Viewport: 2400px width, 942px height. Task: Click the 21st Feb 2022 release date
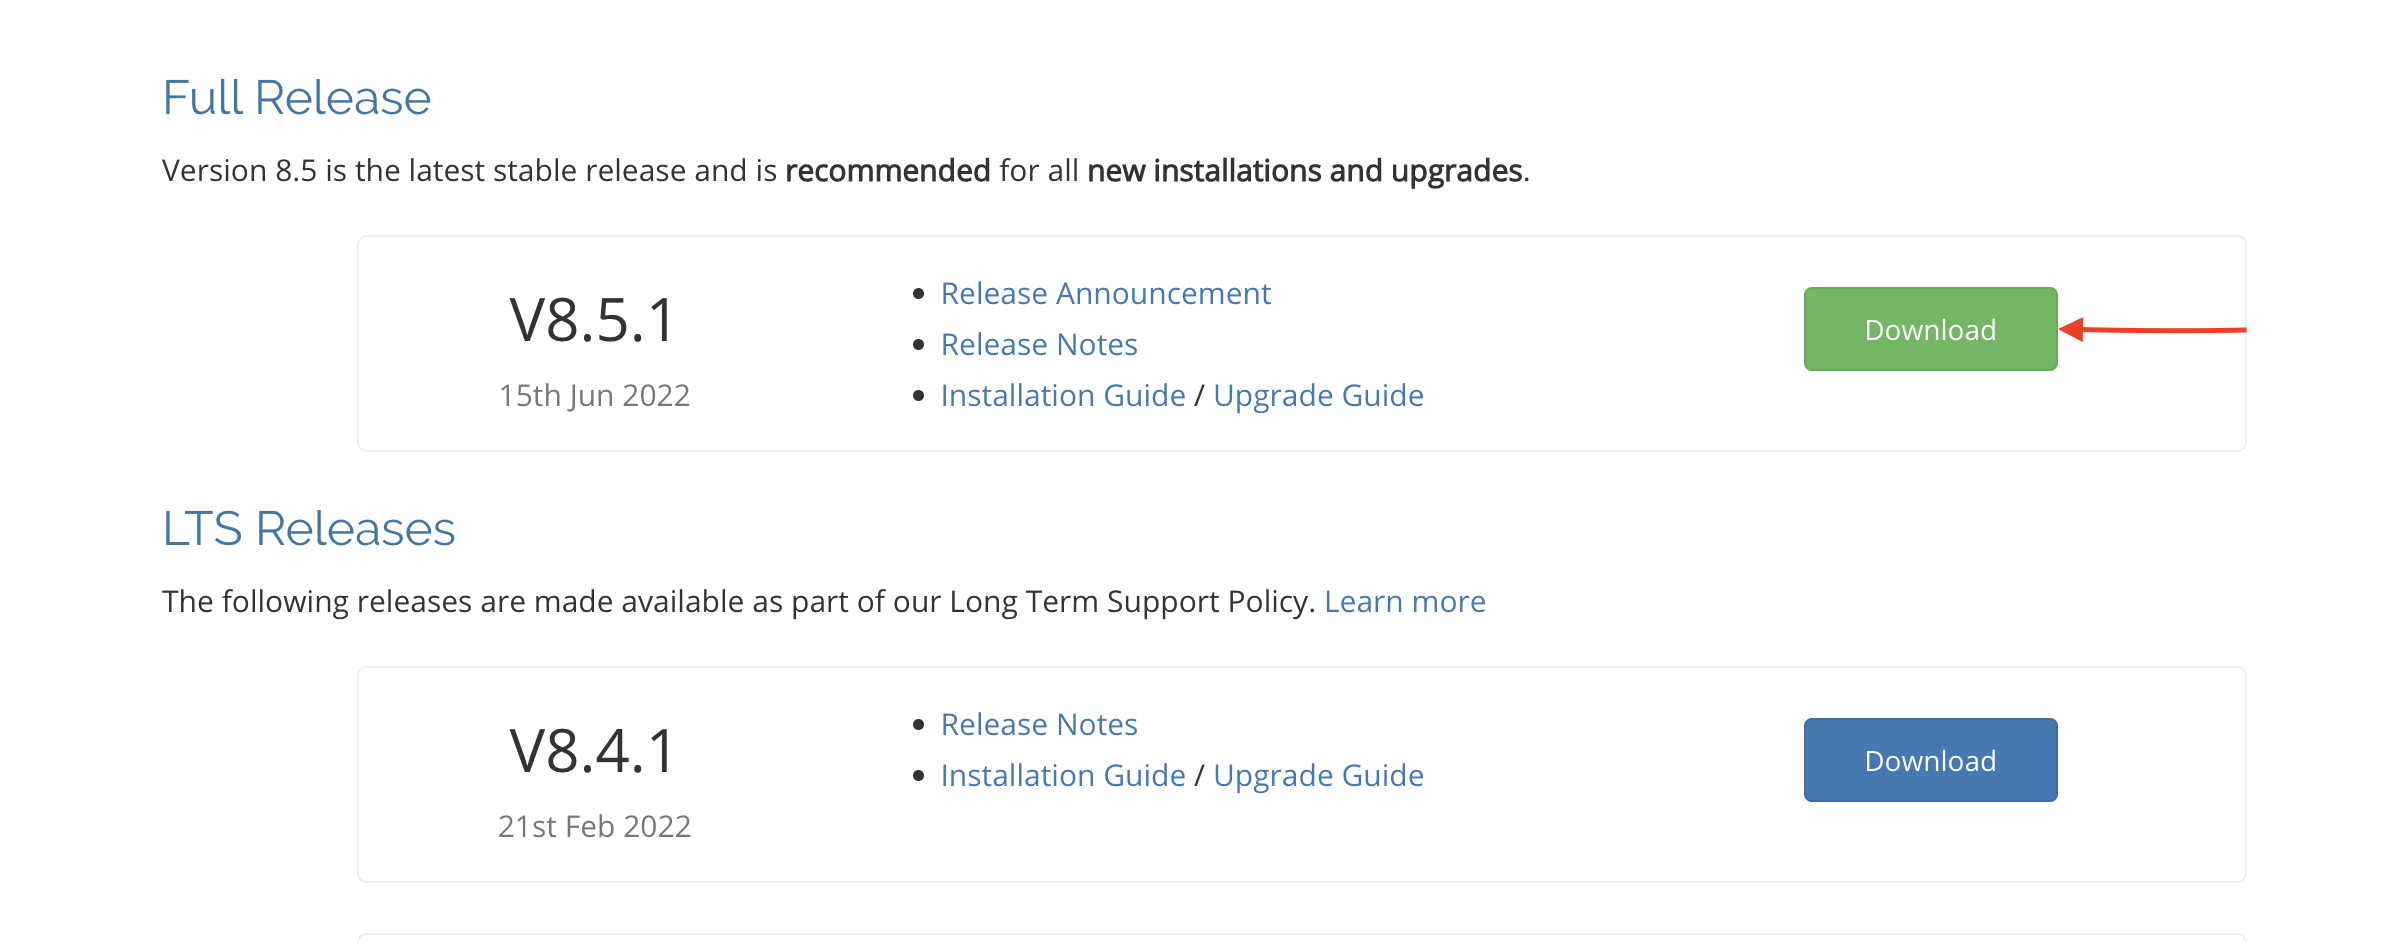coord(594,827)
